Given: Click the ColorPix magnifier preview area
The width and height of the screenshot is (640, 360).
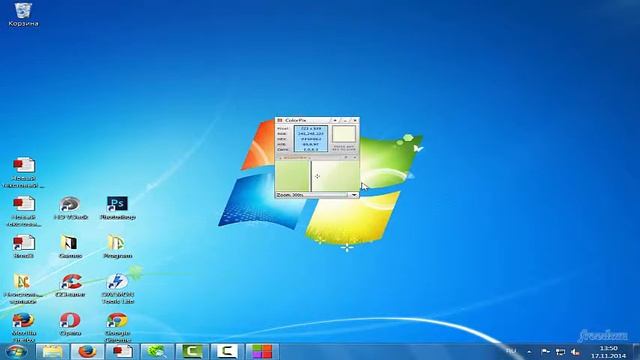Looking at the screenshot, I should 318,176.
